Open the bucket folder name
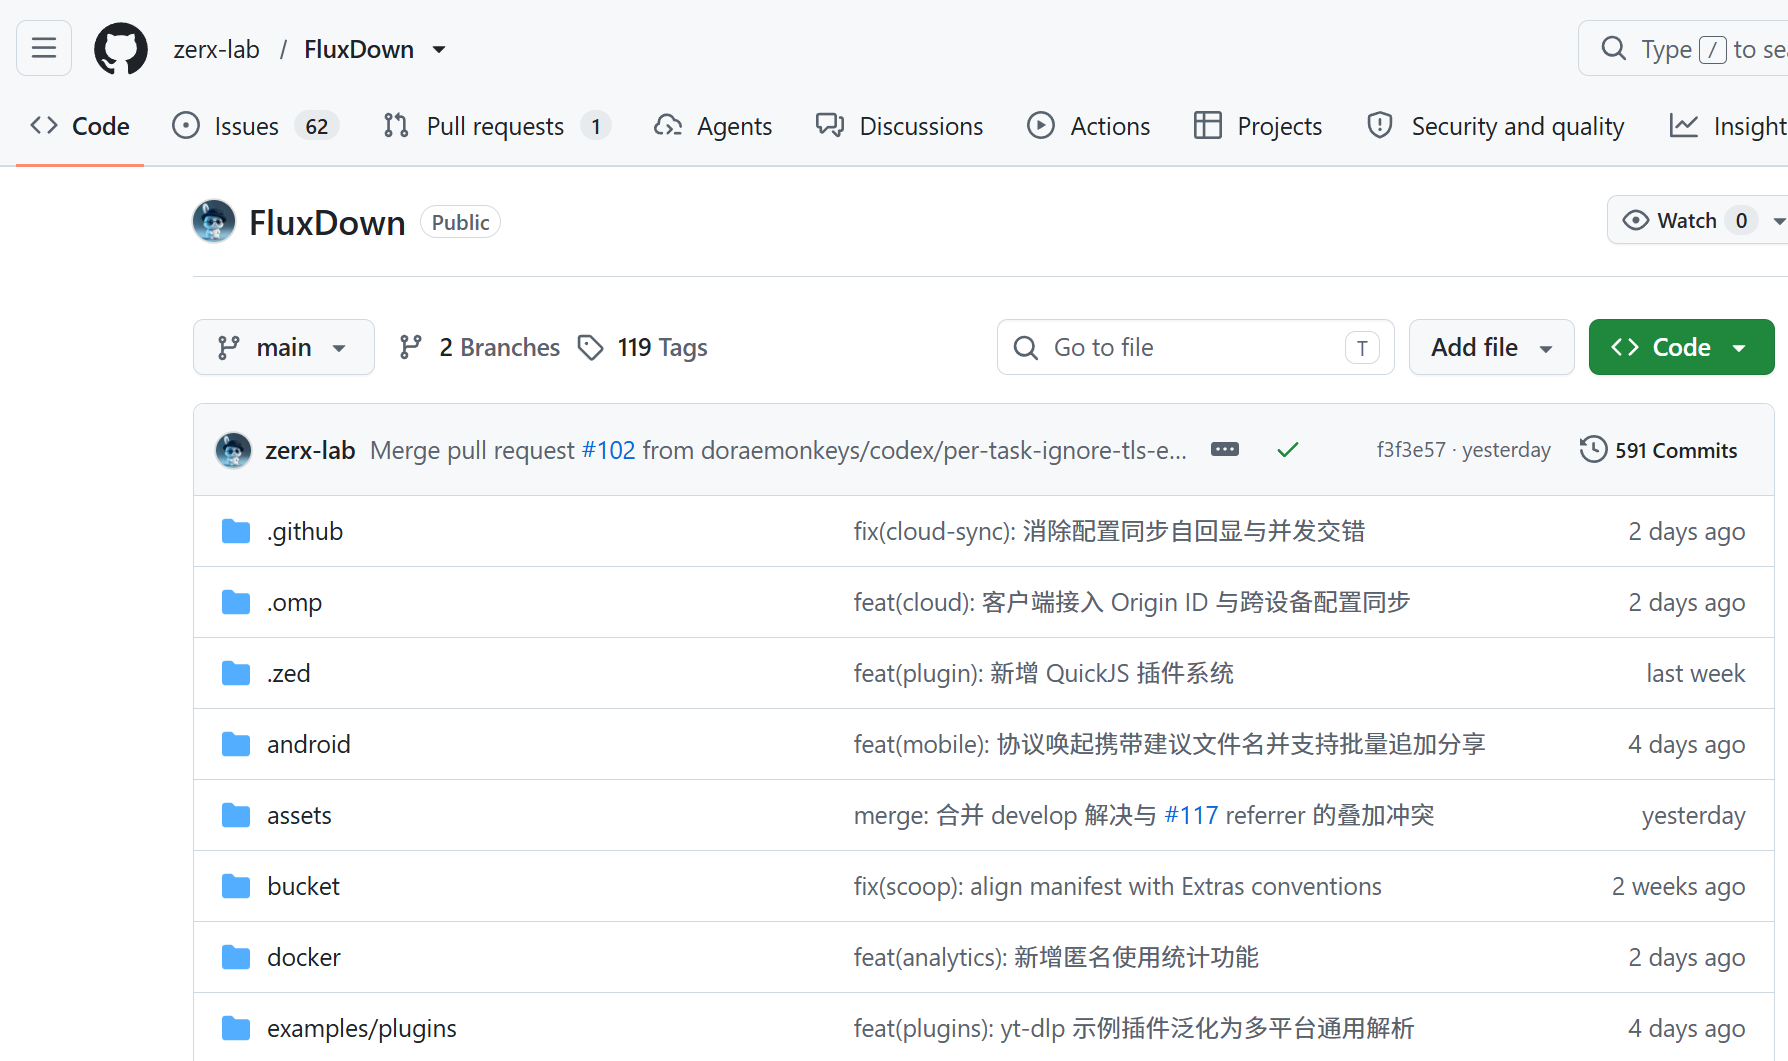The image size is (1788, 1061). (x=303, y=886)
